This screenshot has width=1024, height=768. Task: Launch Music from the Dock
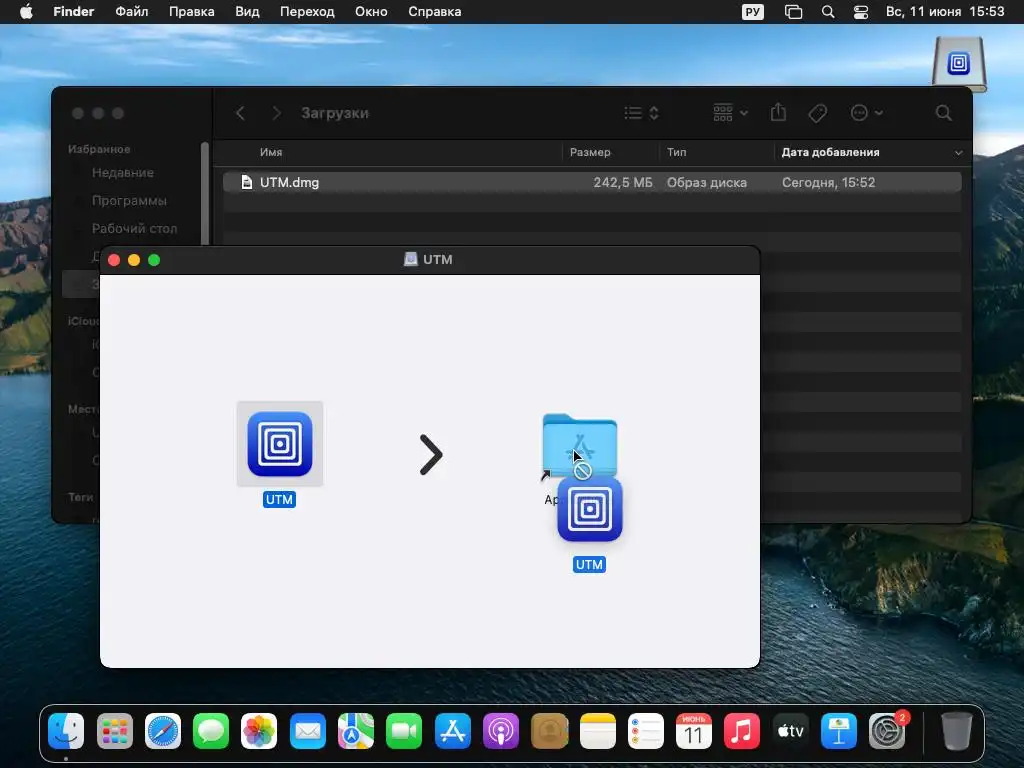tap(742, 731)
